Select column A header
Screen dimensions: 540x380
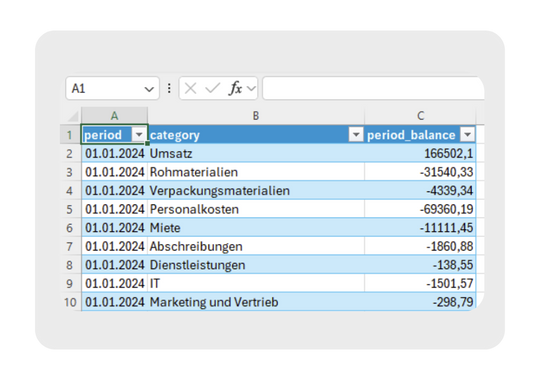click(x=114, y=116)
